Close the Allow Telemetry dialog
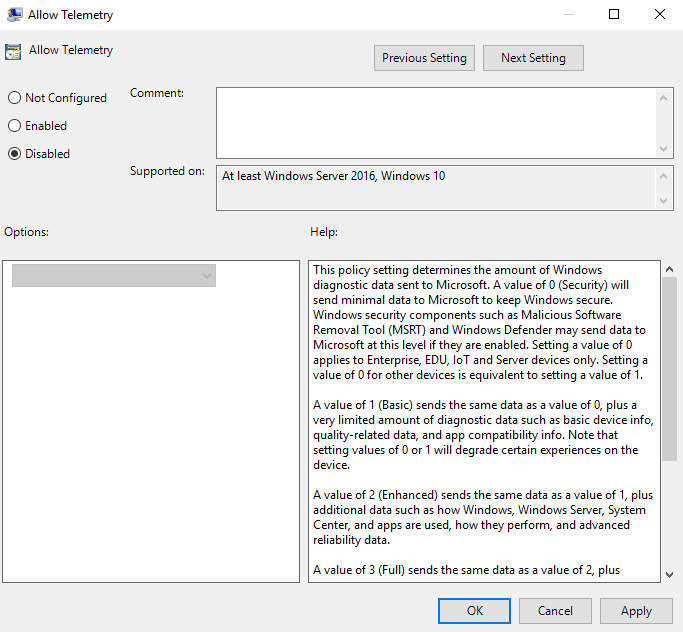This screenshot has height=632, width=683. click(659, 14)
